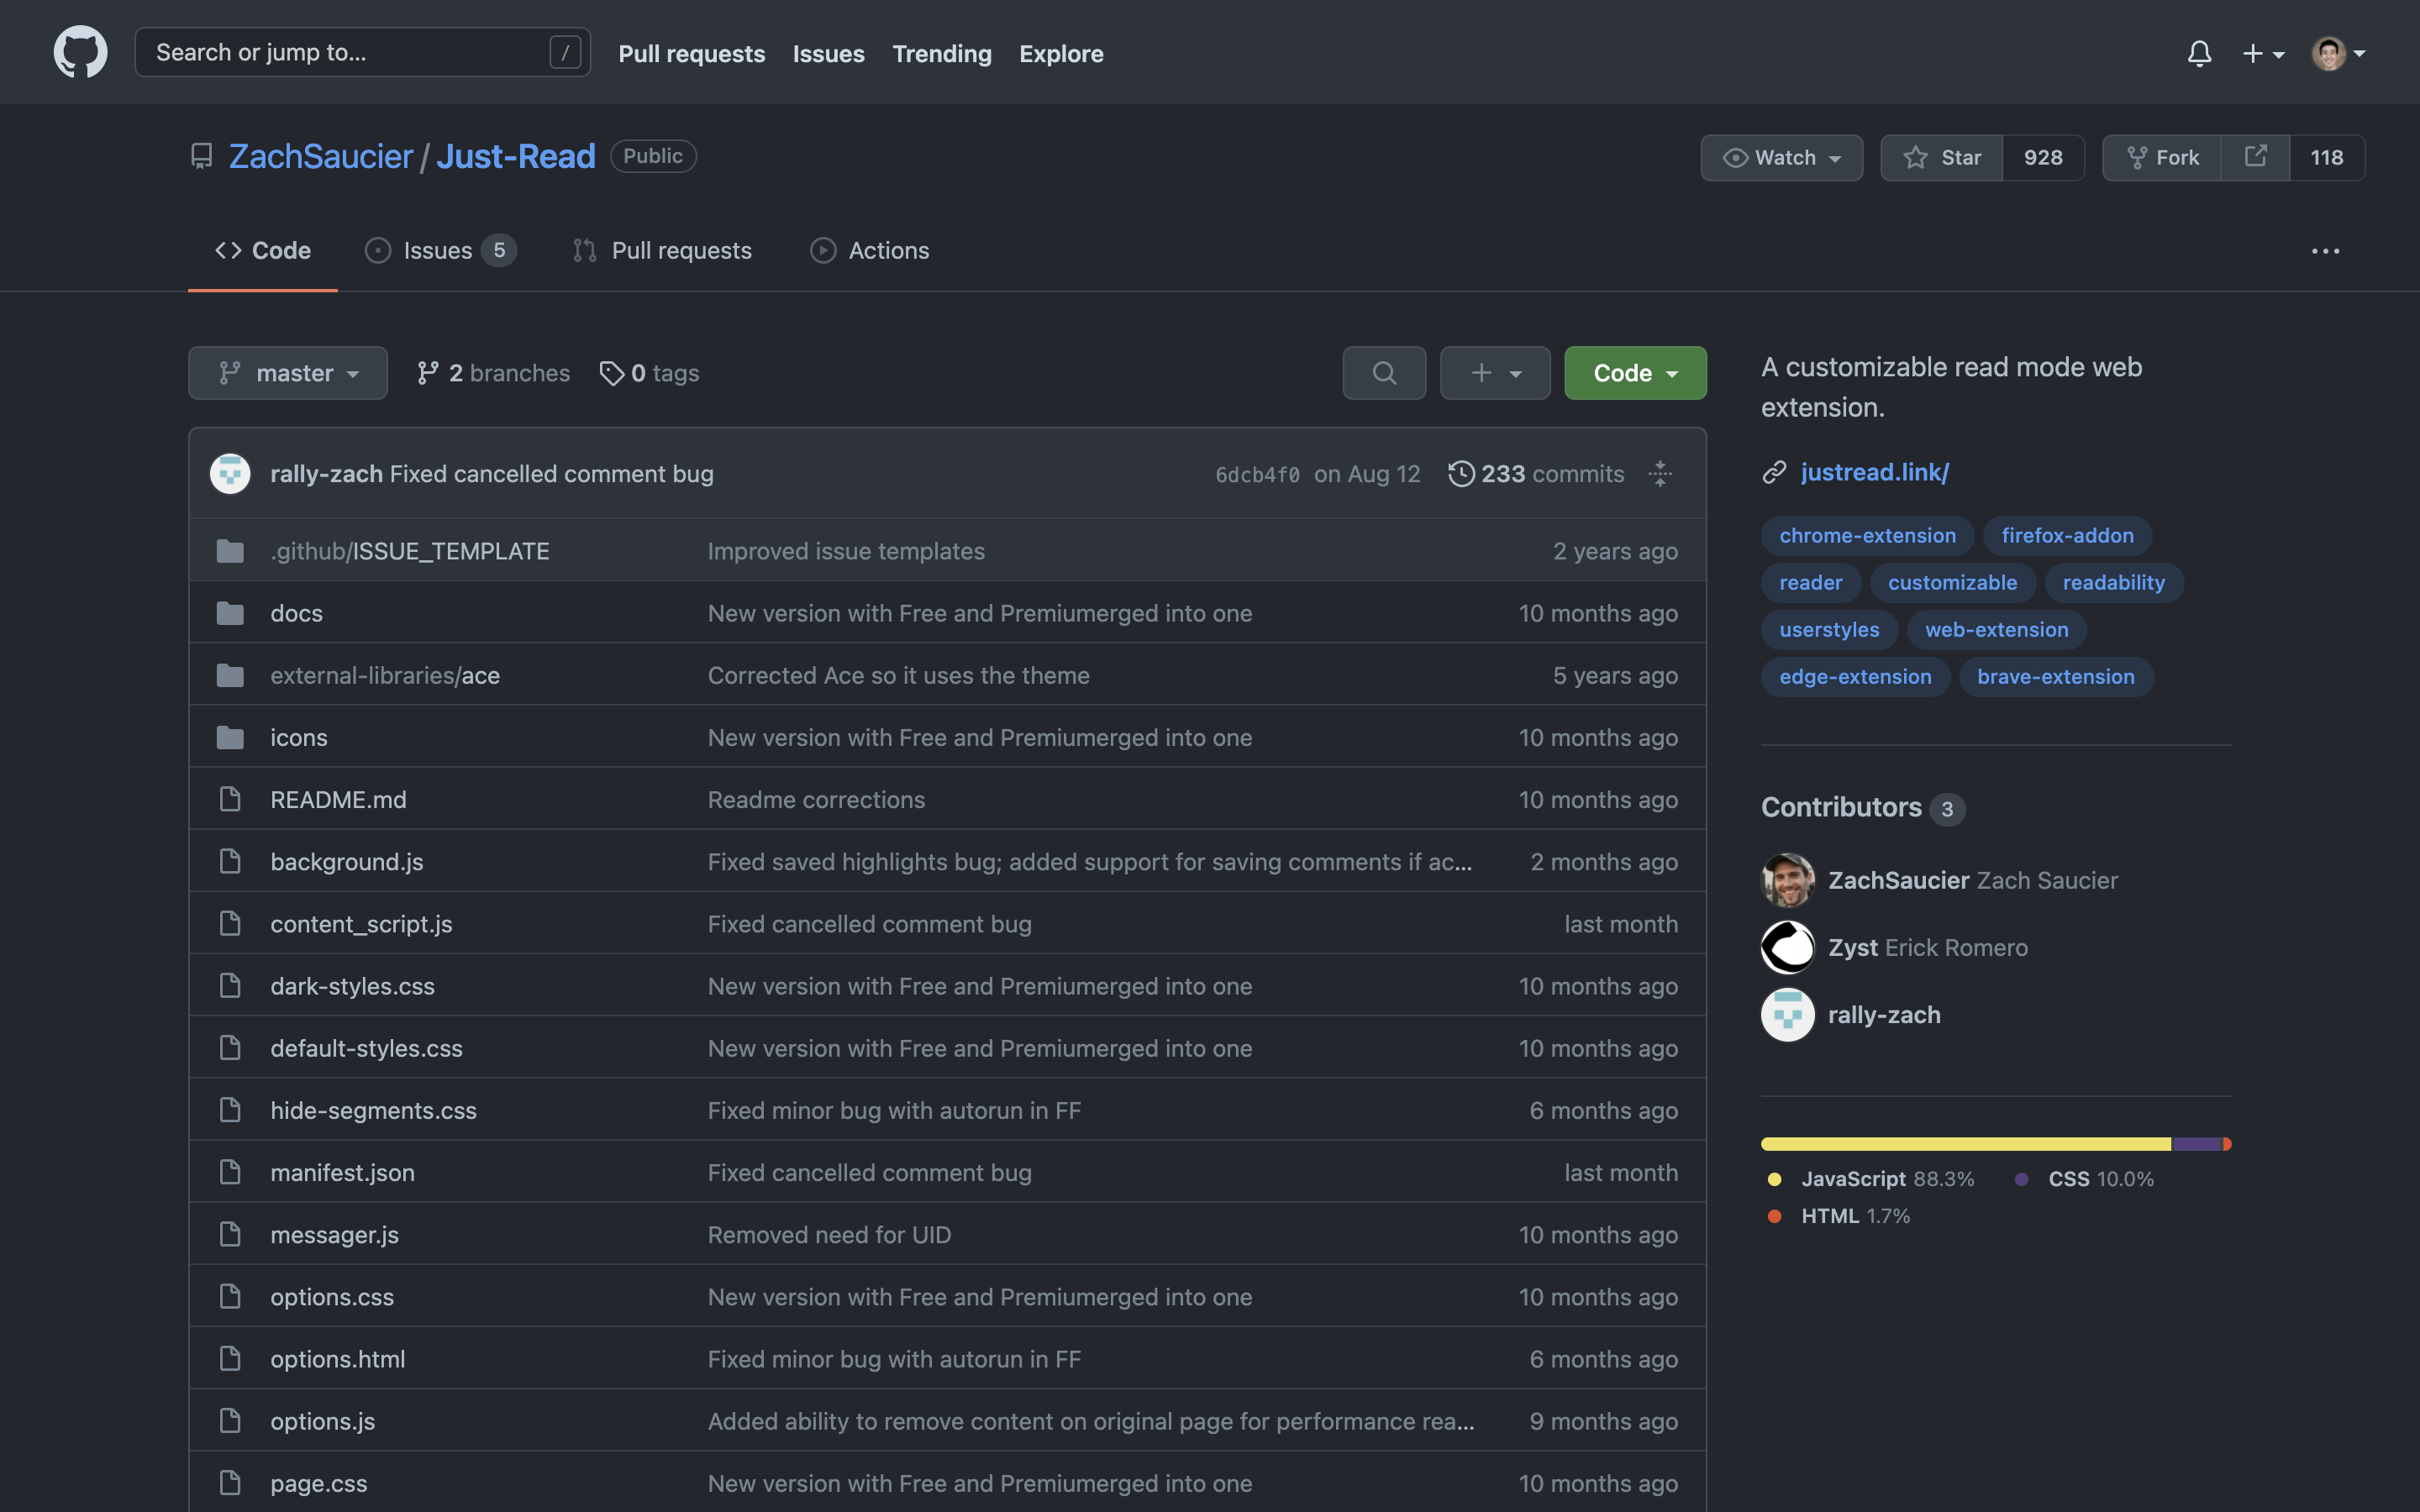Screen dimensions: 2420x1512
Task: Open the Watch dropdown
Action: tap(1781, 157)
